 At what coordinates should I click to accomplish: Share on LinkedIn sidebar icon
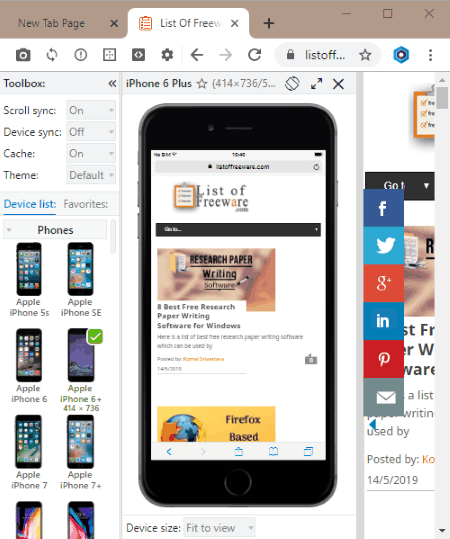(383, 321)
